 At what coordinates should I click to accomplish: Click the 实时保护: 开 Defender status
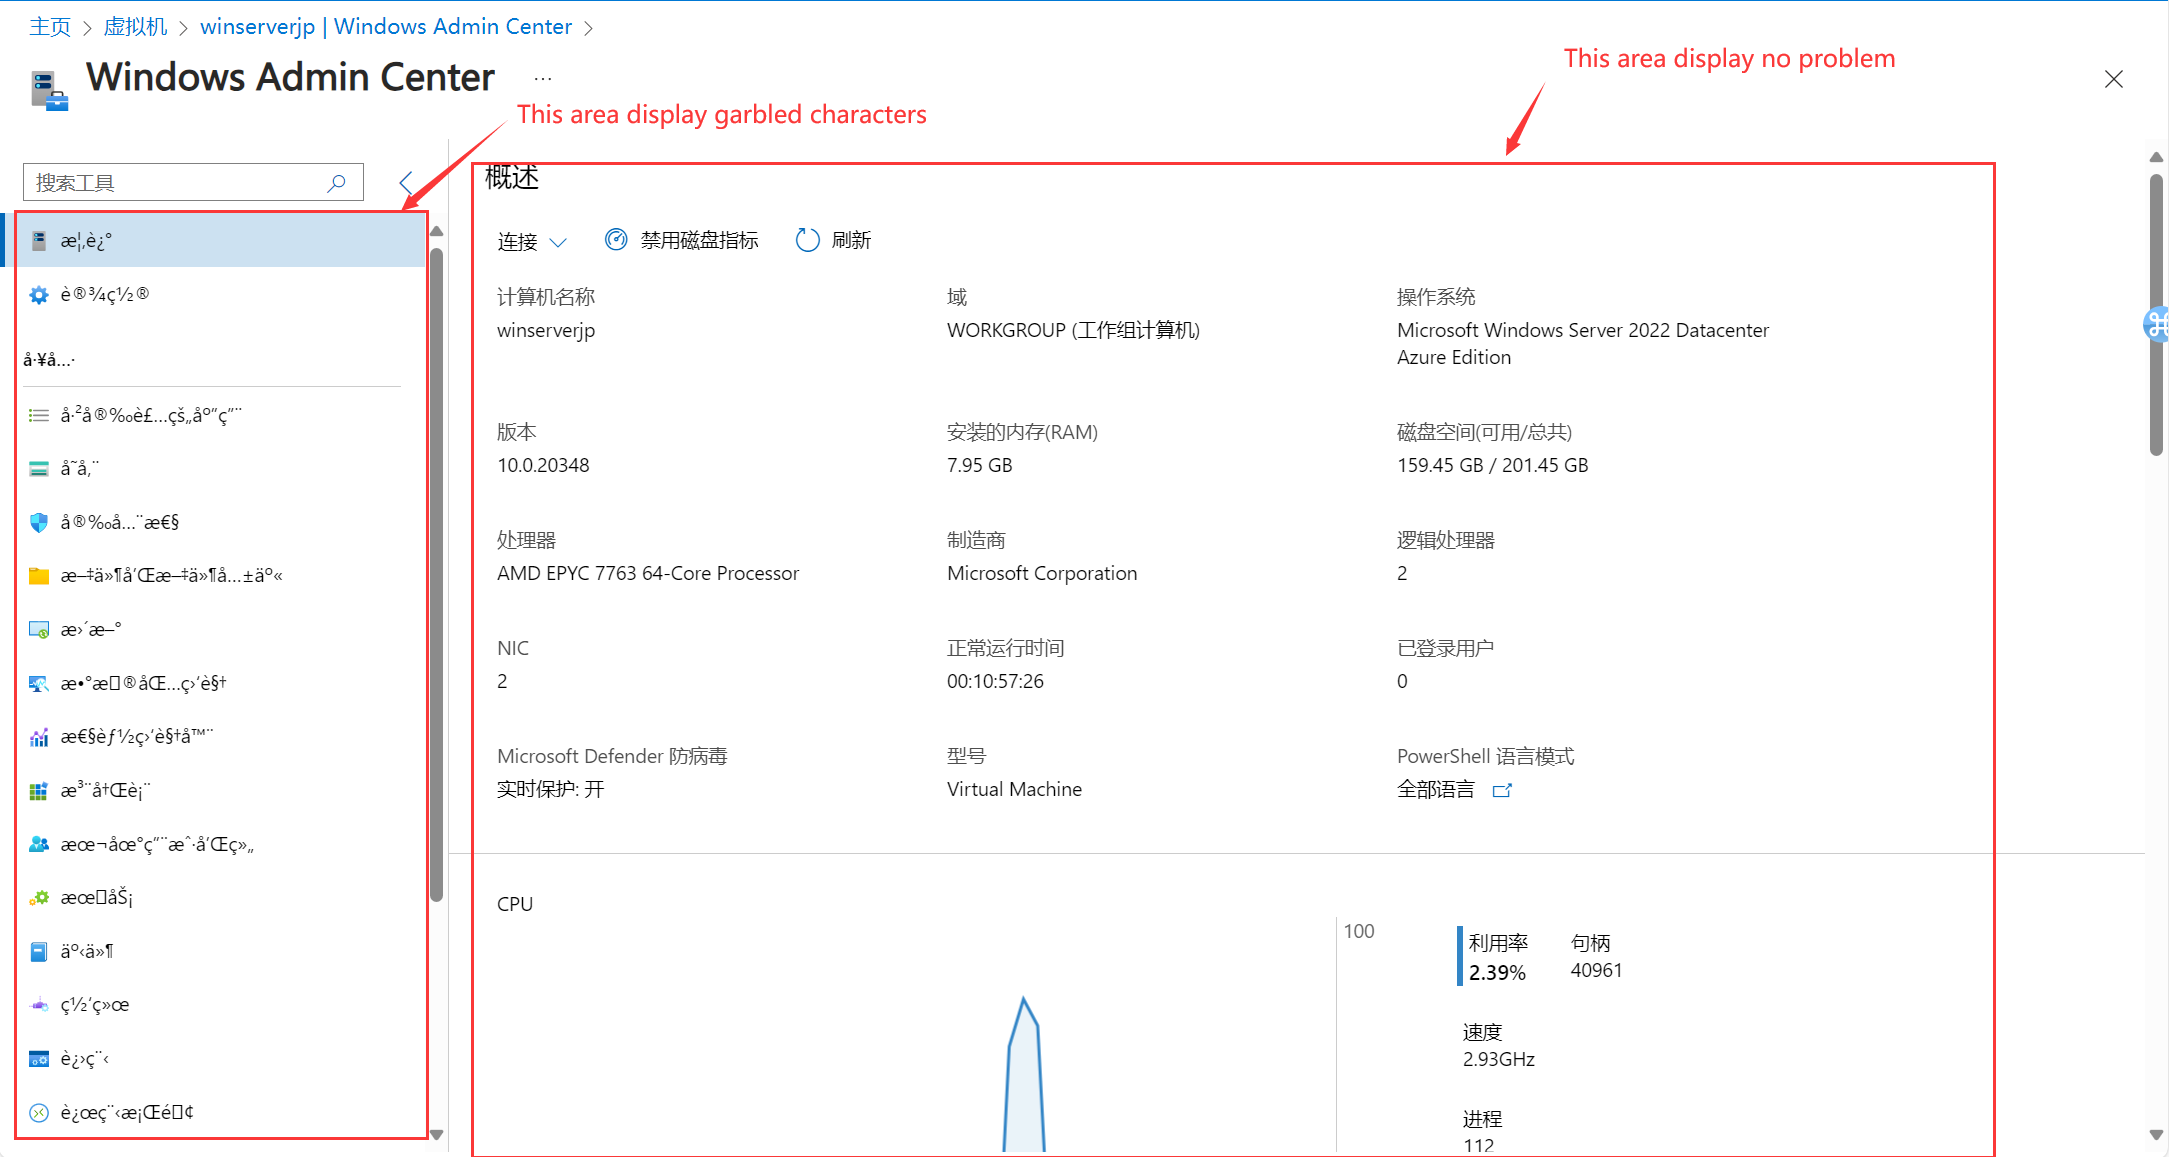[551, 789]
